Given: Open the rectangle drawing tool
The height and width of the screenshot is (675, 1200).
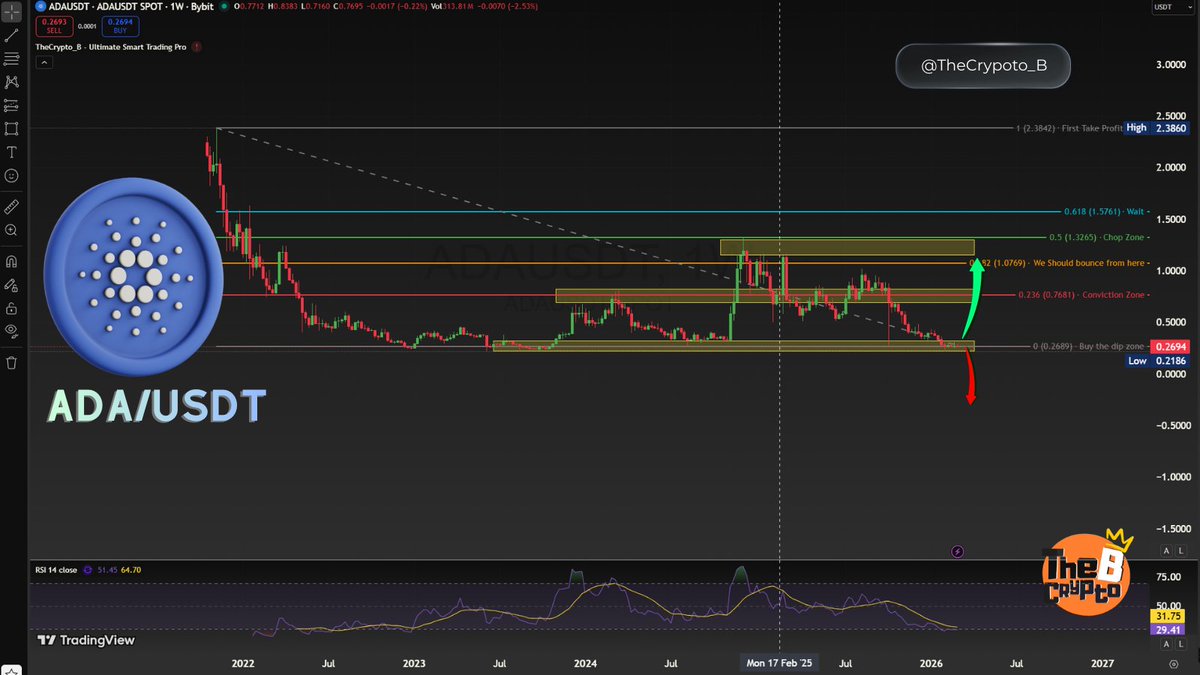Looking at the screenshot, I should click(12, 128).
